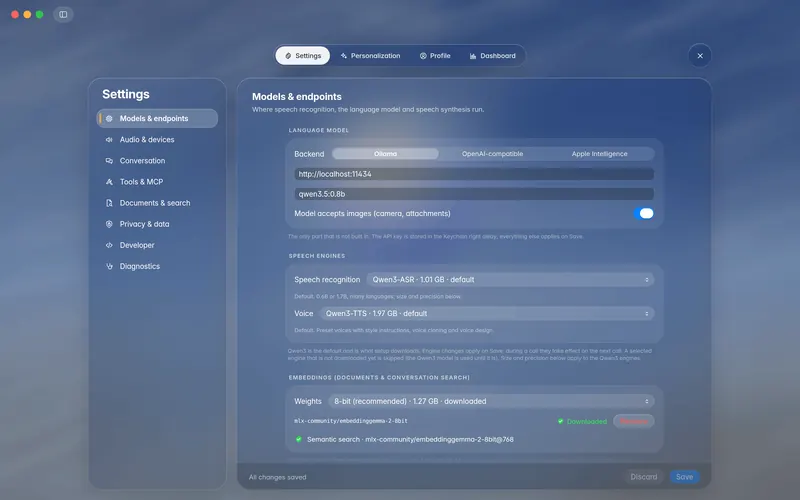Select the Apple Intelligence backend option
The width and height of the screenshot is (800, 500).
coord(599,154)
